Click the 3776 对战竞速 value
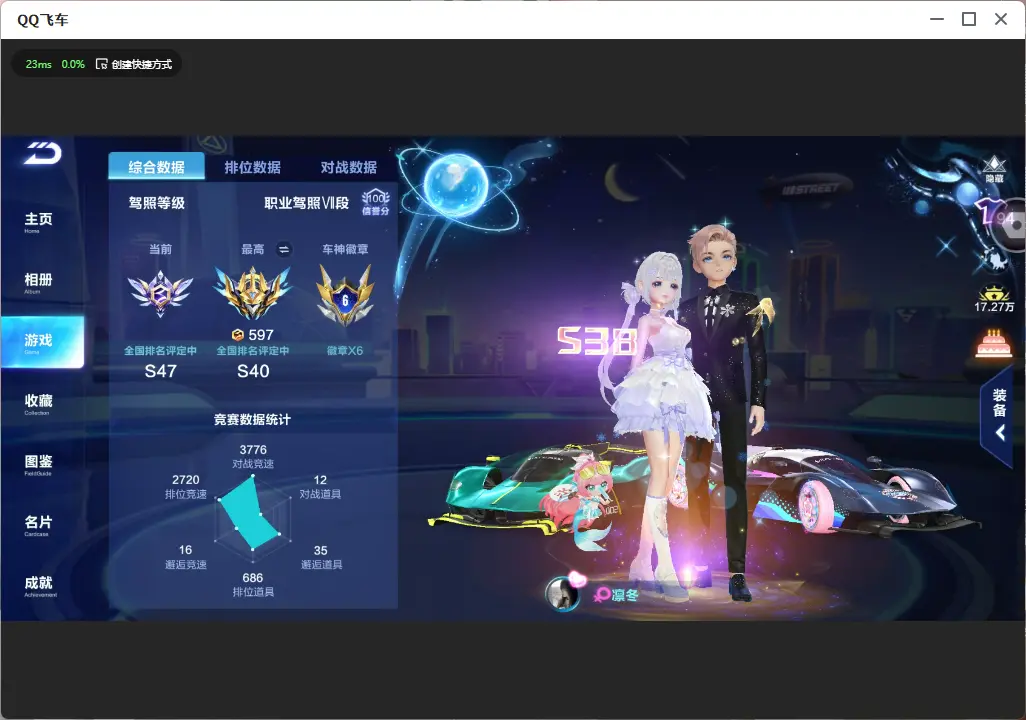 click(x=253, y=450)
